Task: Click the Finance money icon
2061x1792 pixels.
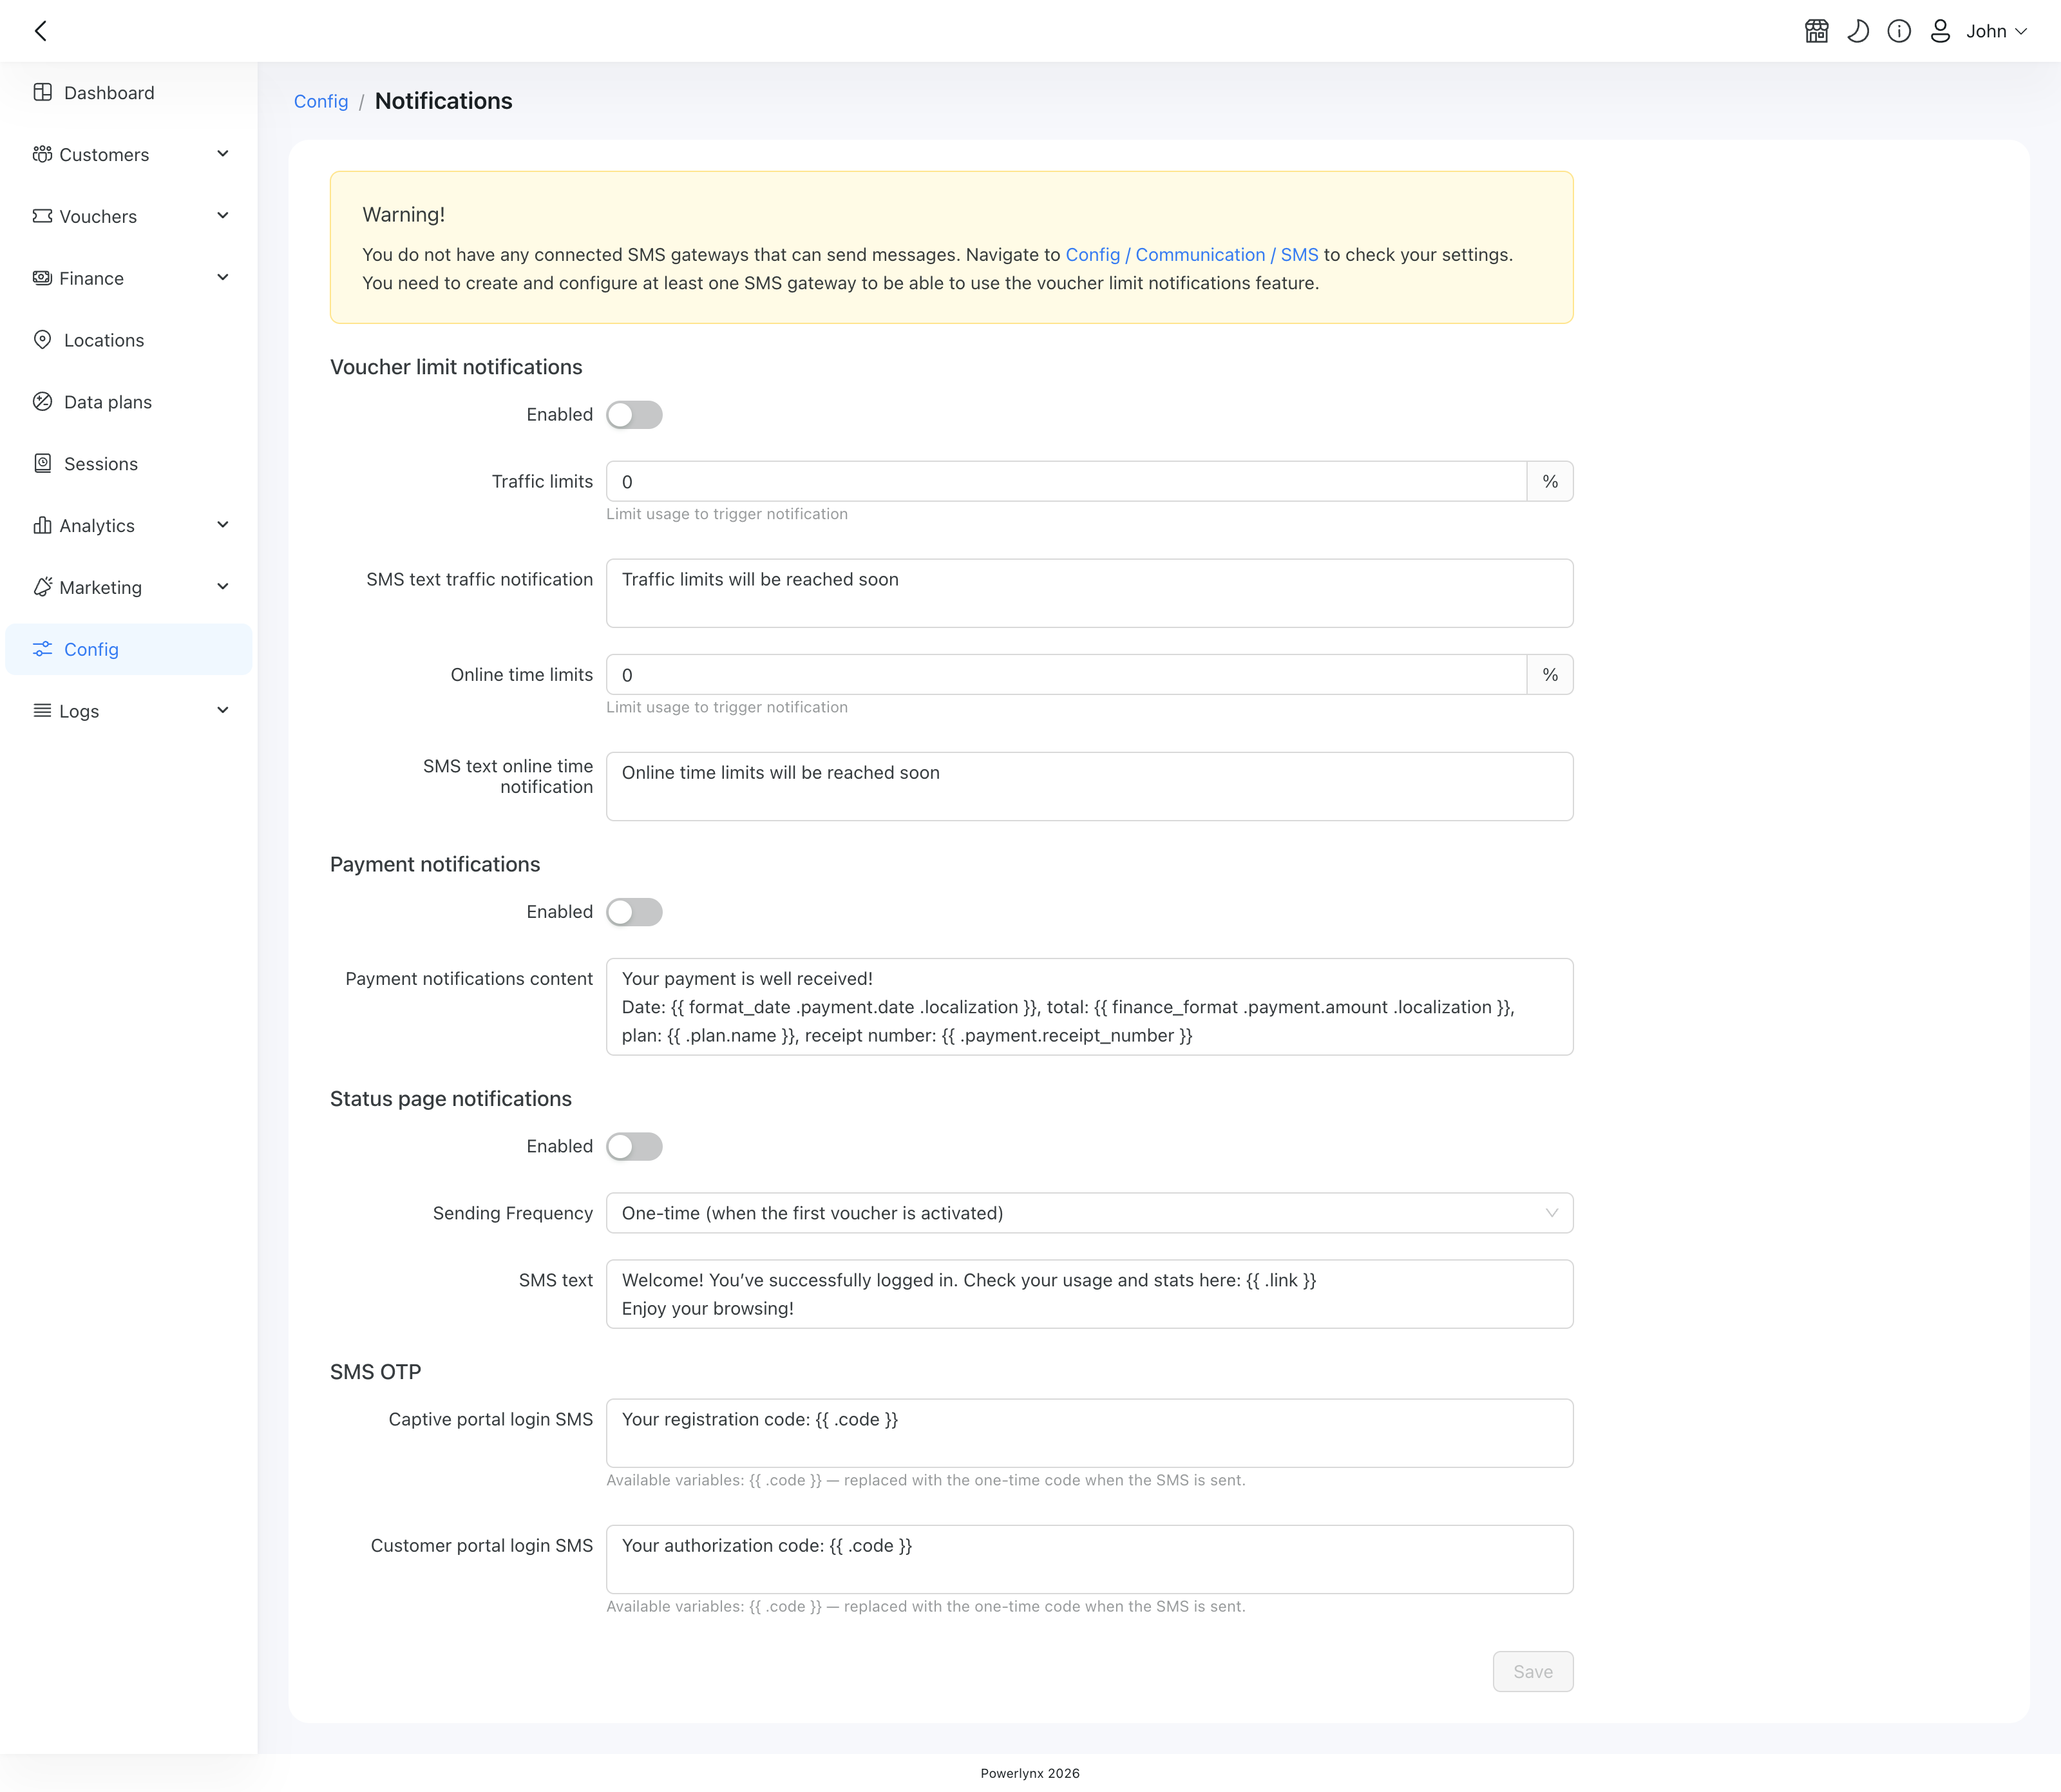Action: (x=43, y=278)
